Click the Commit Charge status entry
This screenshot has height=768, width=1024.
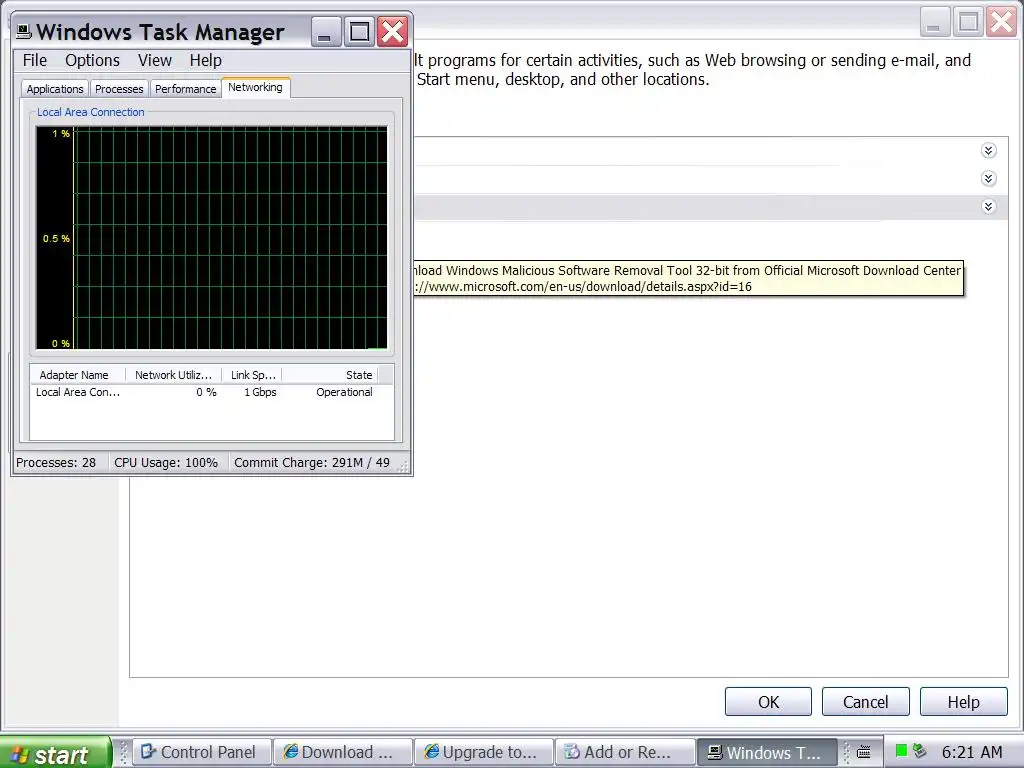click(312, 463)
